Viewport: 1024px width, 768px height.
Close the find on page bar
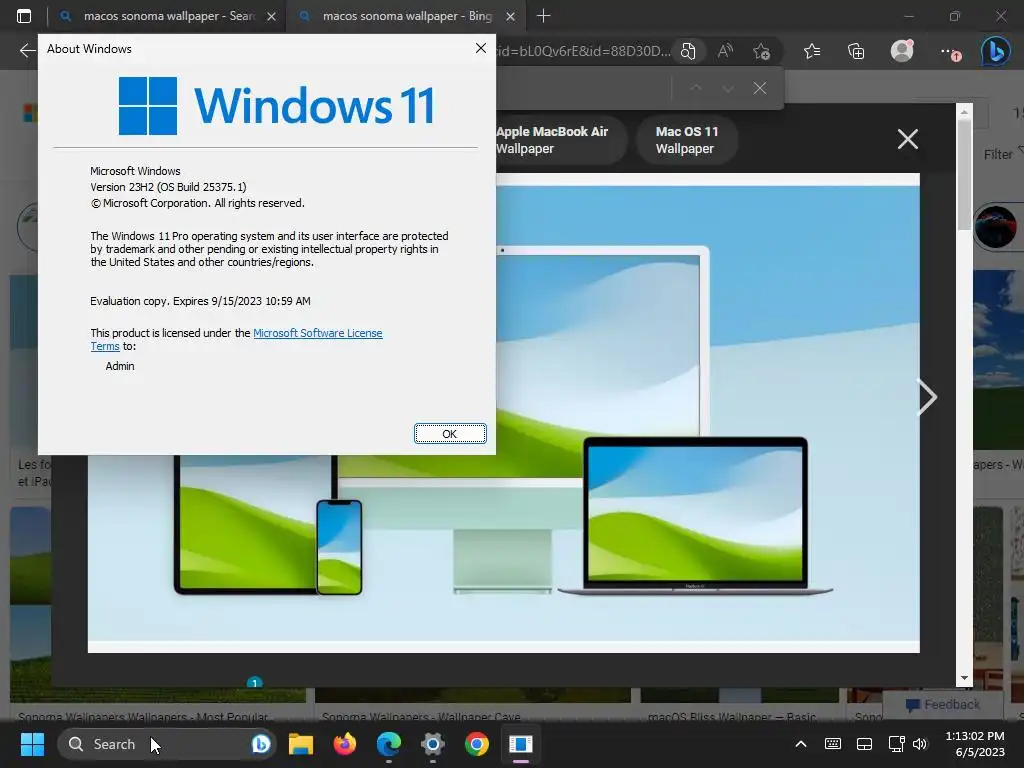click(x=760, y=88)
